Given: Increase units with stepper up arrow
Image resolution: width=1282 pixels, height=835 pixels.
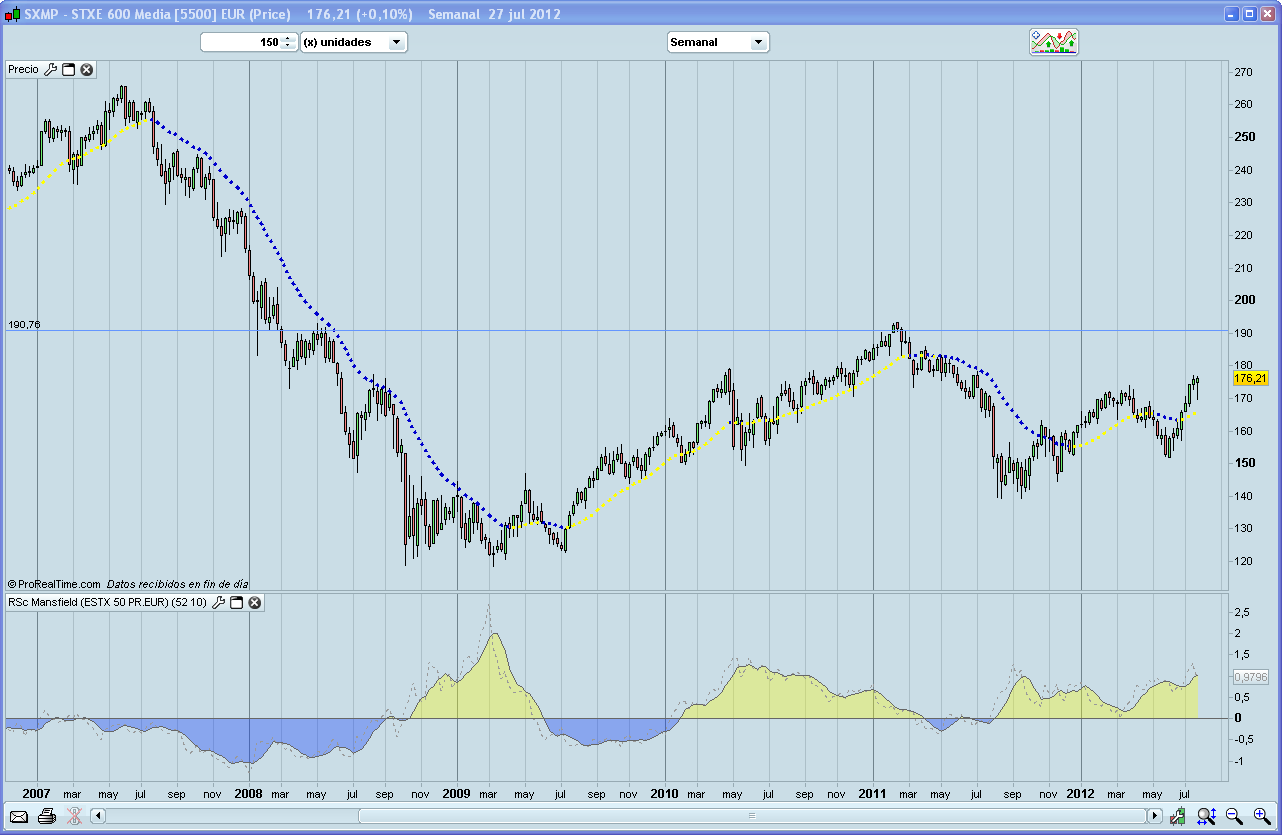Looking at the screenshot, I should (x=288, y=38).
